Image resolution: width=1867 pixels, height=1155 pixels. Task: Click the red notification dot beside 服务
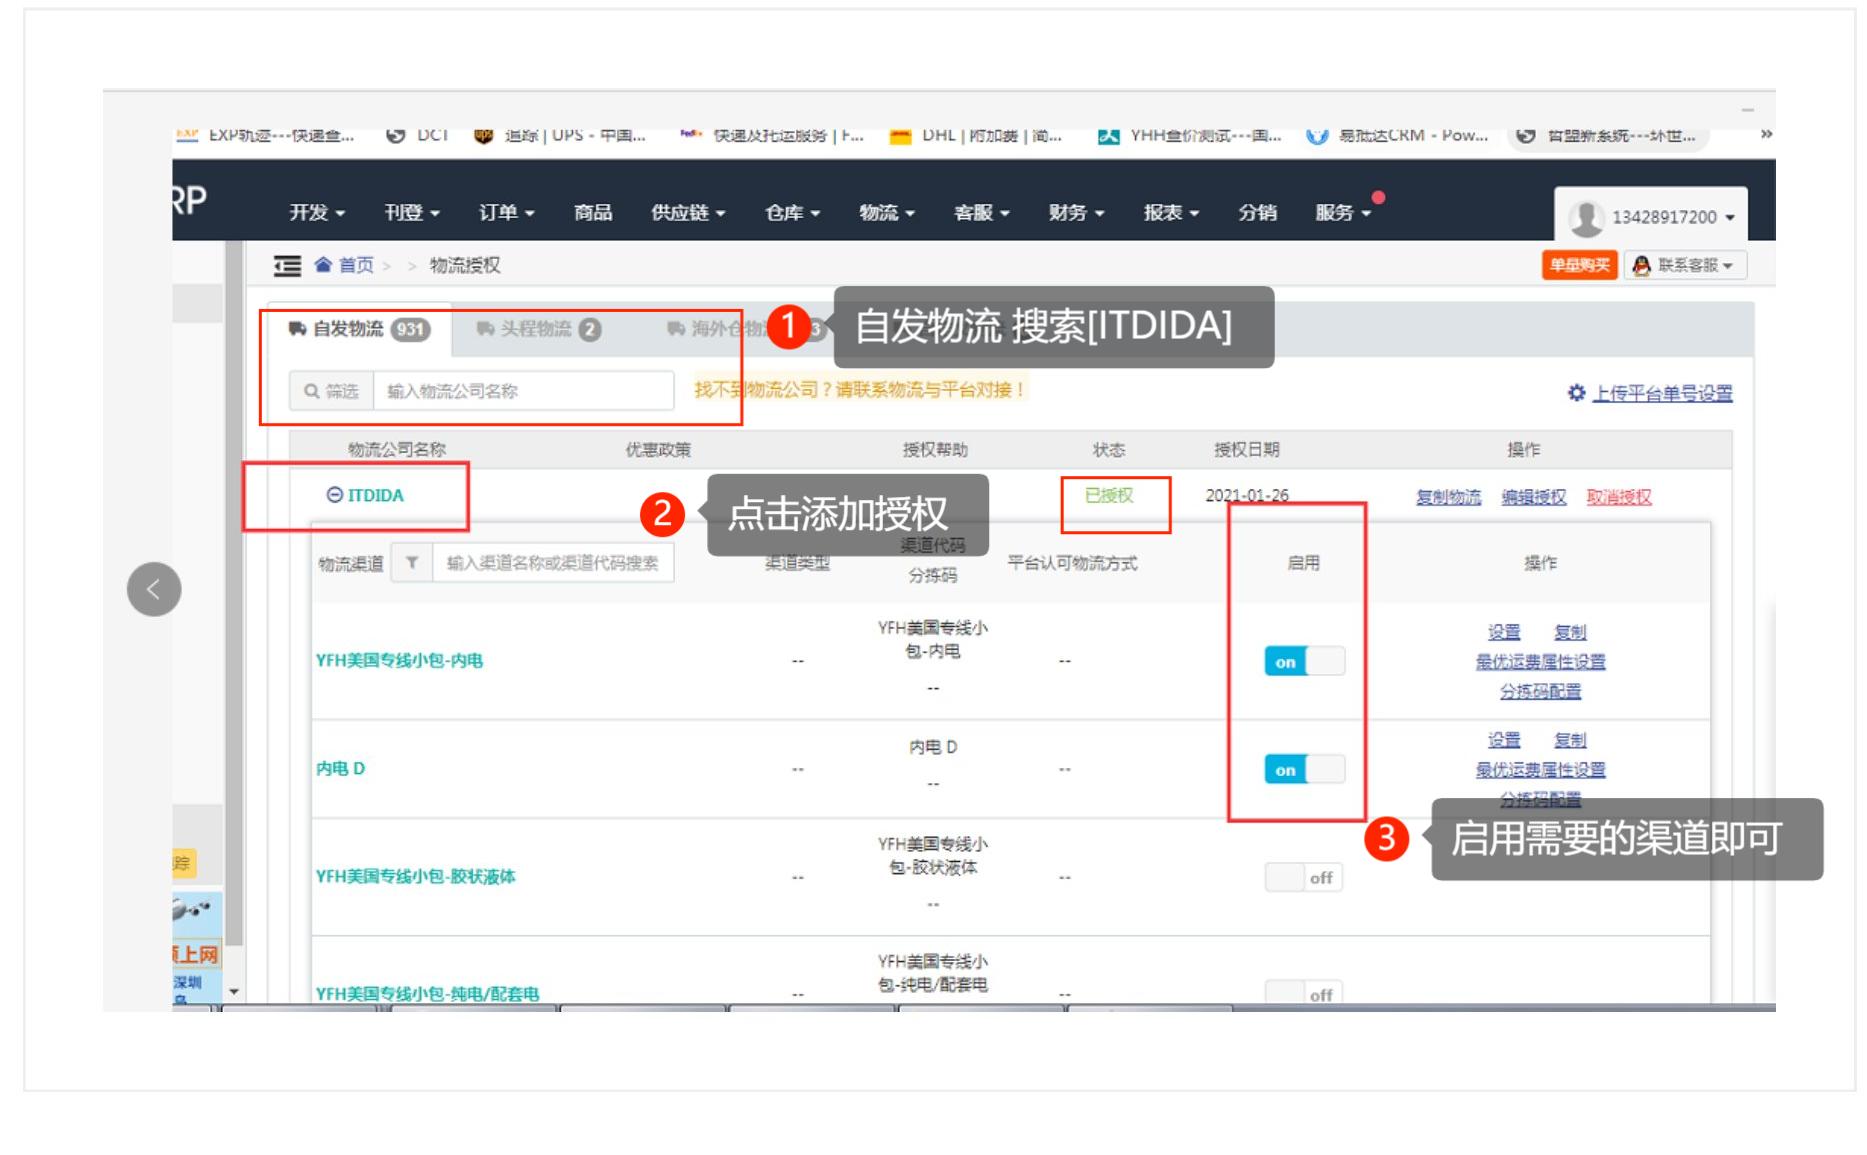[x=1378, y=198]
